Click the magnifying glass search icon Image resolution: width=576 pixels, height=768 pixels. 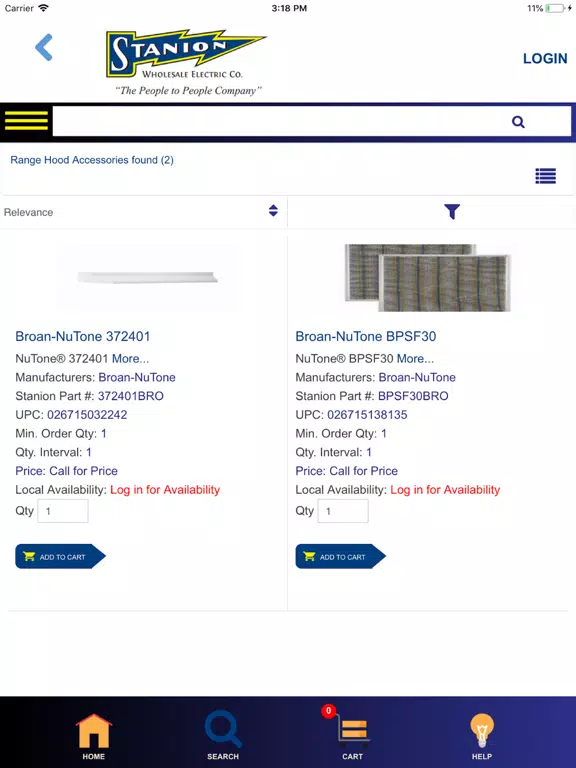pyautogui.click(x=518, y=121)
